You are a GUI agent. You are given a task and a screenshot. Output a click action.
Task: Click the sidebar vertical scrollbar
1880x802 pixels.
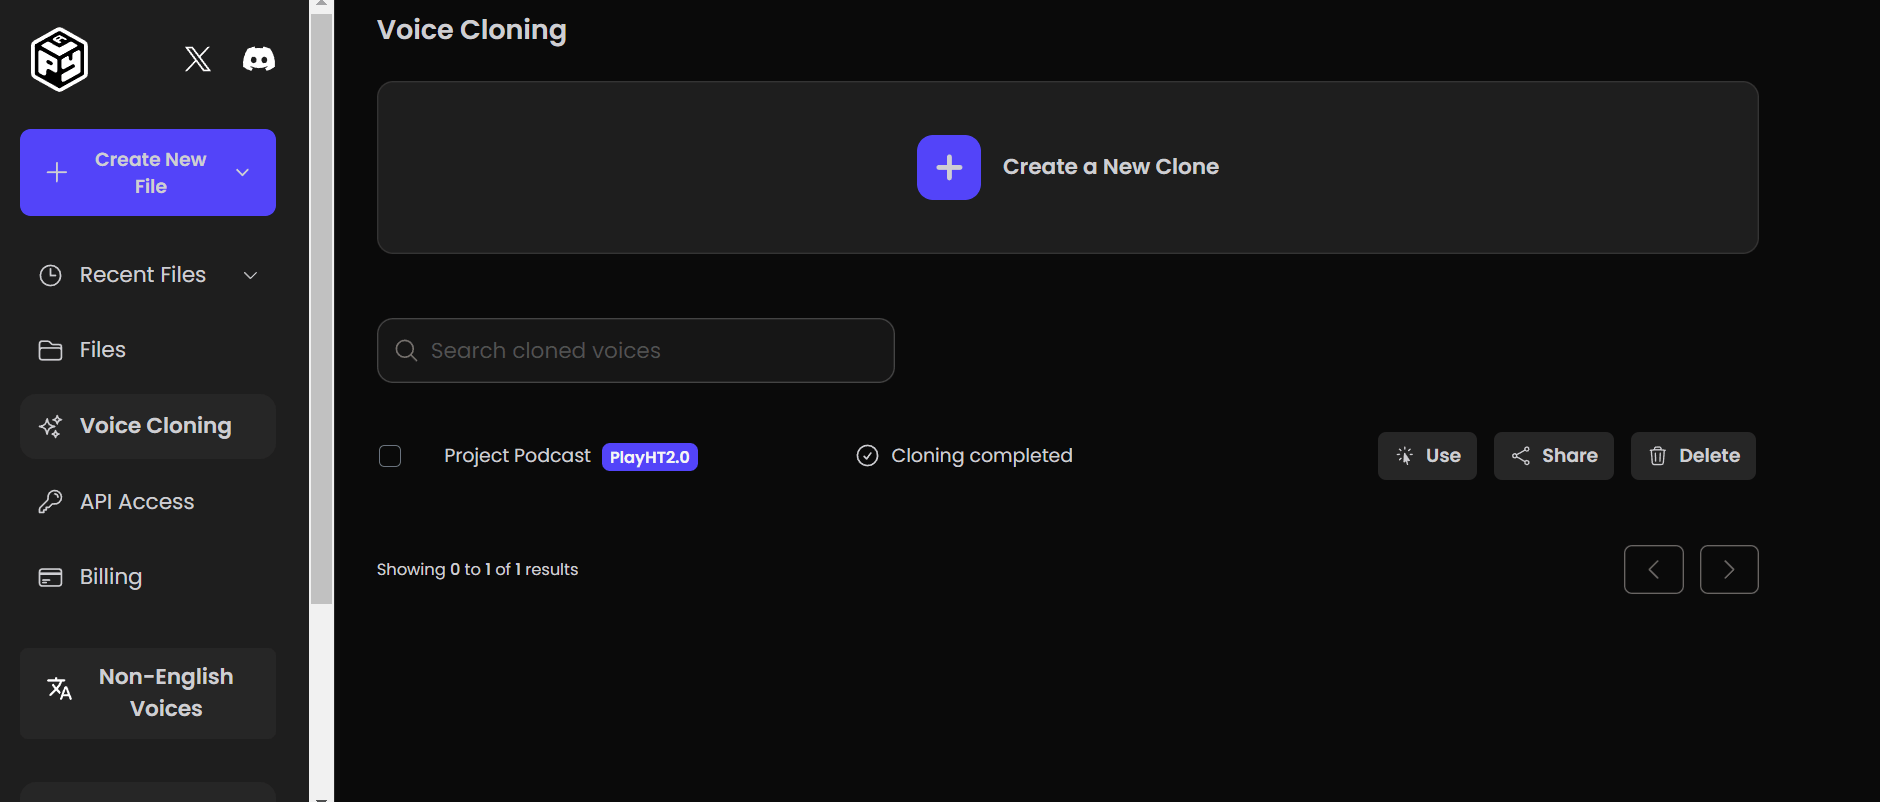pos(321,300)
